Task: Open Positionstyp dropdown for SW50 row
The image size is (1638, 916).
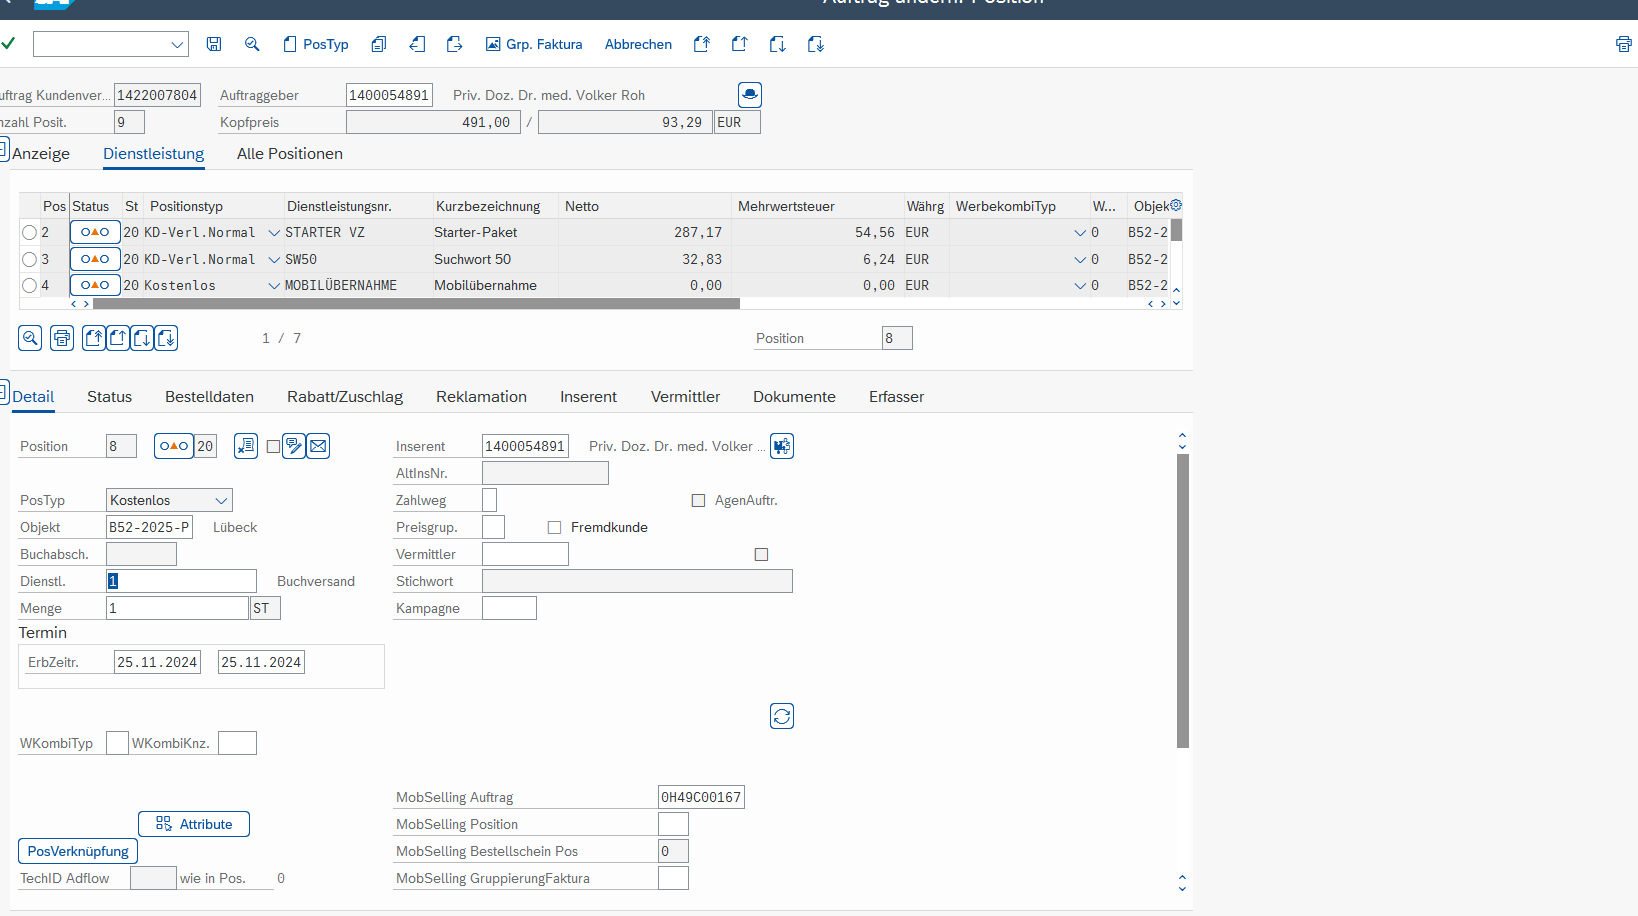Action: click(274, 259)
